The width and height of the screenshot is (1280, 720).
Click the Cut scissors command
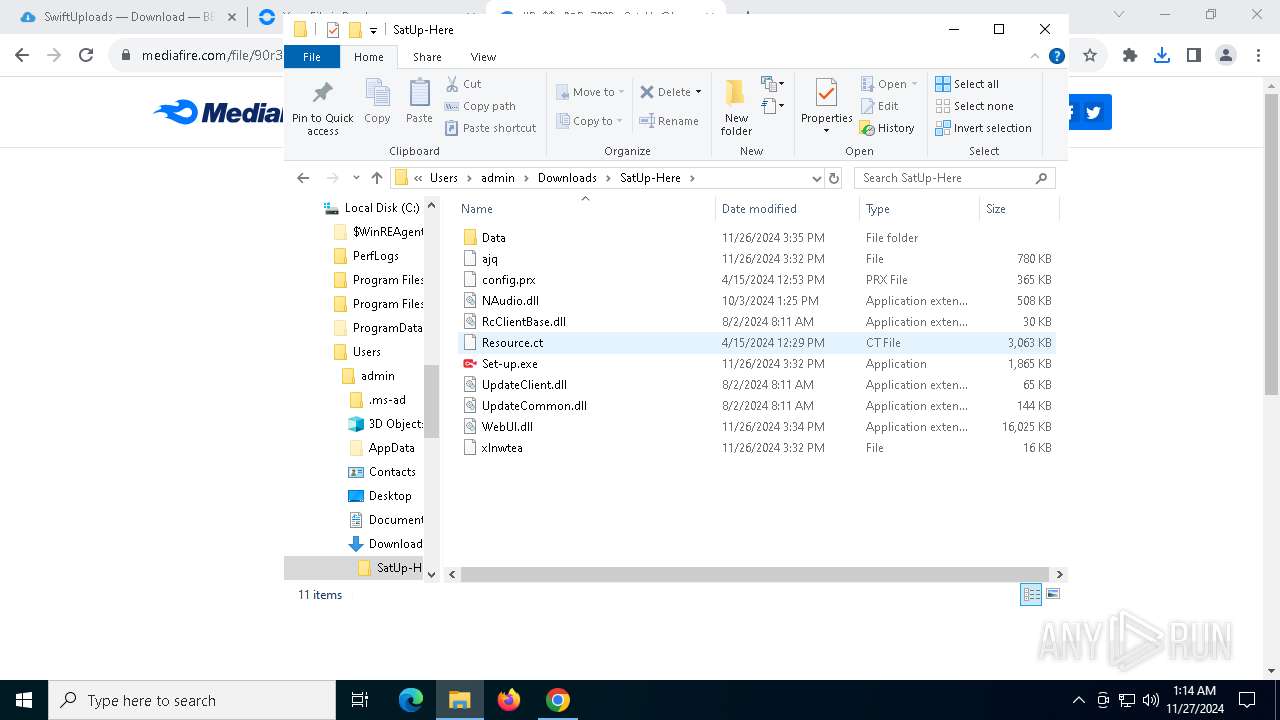tap(463, 84)
